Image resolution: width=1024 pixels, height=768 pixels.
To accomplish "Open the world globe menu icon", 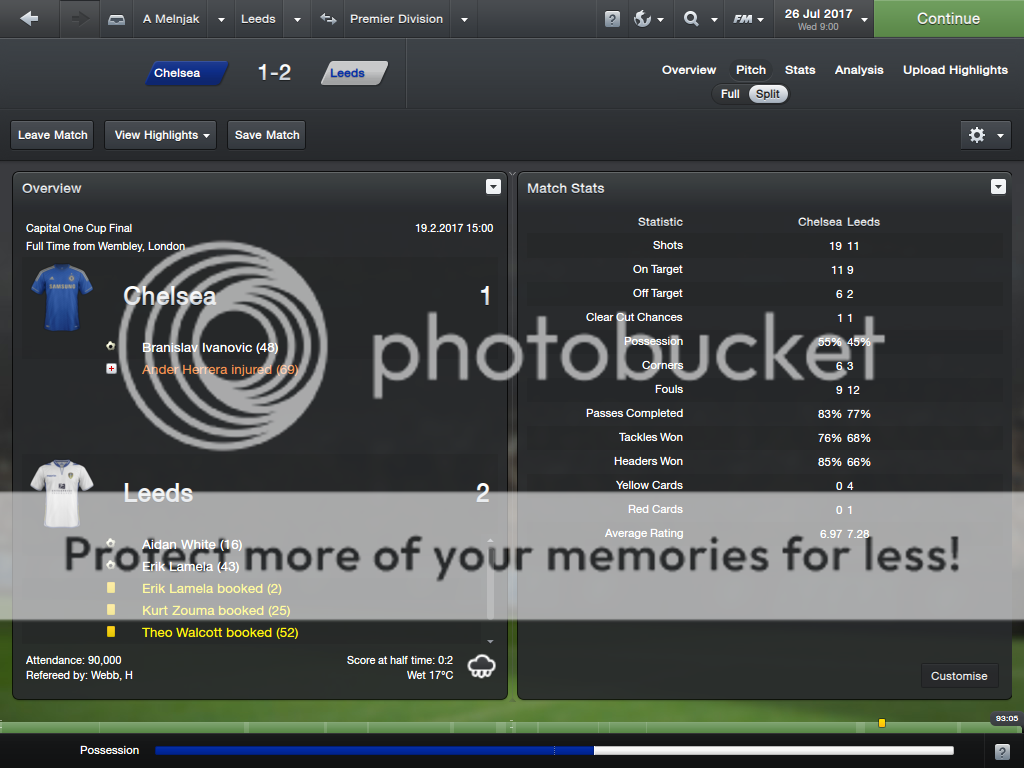I will [643, 19].
